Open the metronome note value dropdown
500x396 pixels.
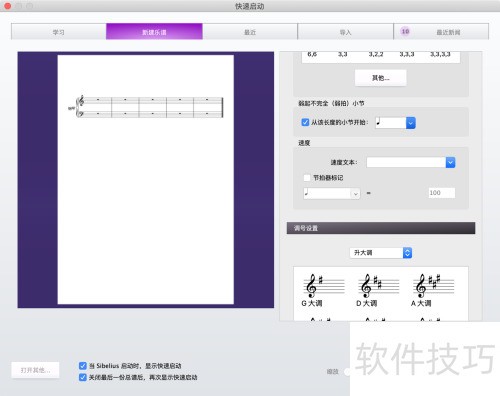pyautogui.click(x=332, y=193)
